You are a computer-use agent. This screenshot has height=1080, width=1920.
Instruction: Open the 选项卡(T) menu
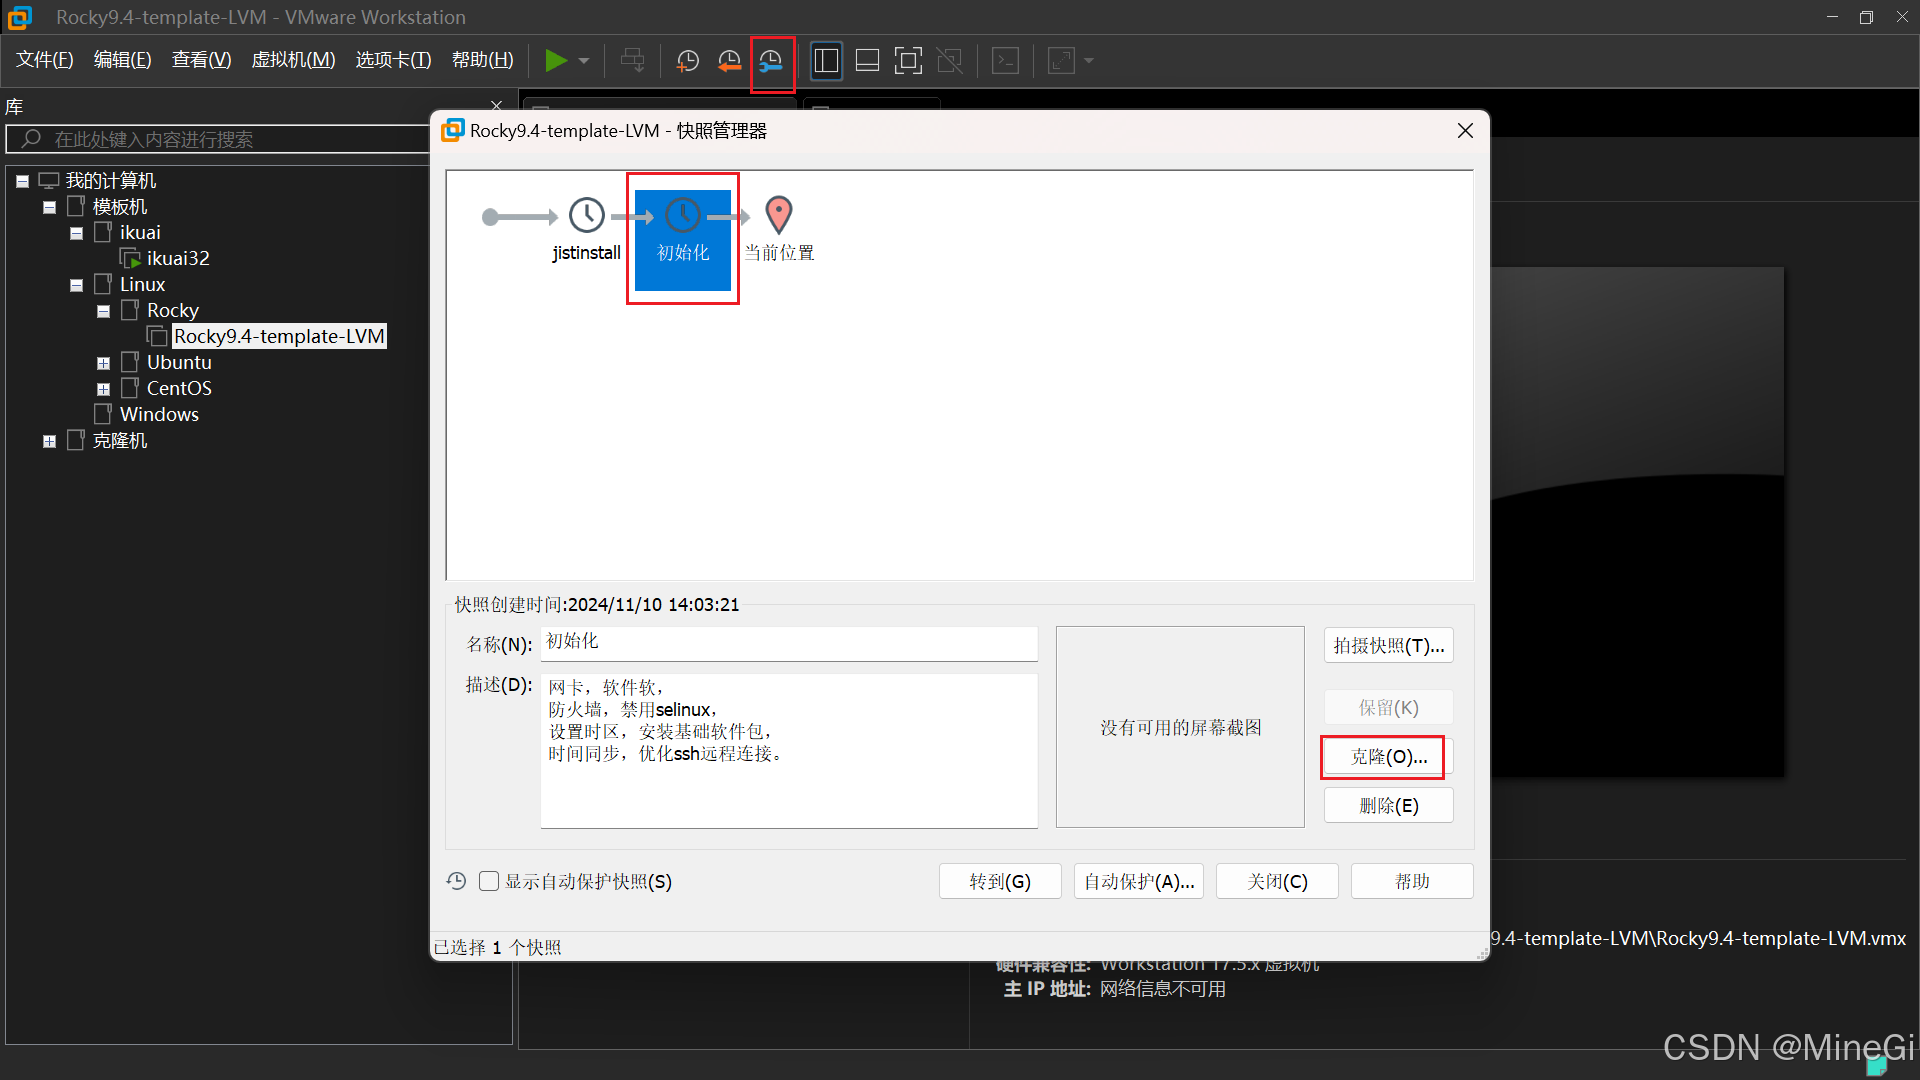pos(393,60)
